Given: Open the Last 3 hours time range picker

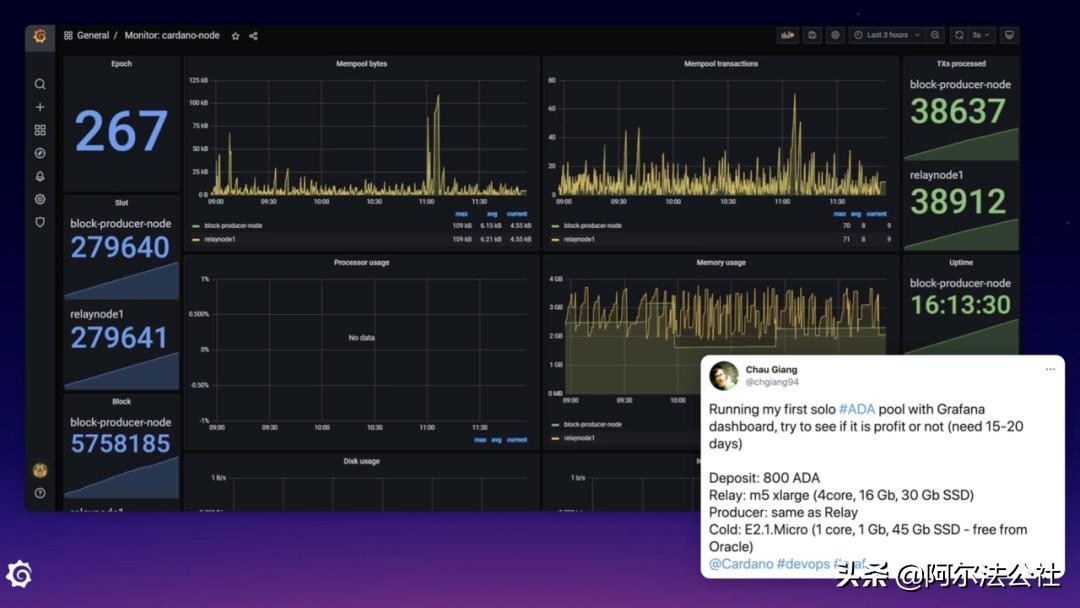Looking at the screenshot, I should click(886, 35).
